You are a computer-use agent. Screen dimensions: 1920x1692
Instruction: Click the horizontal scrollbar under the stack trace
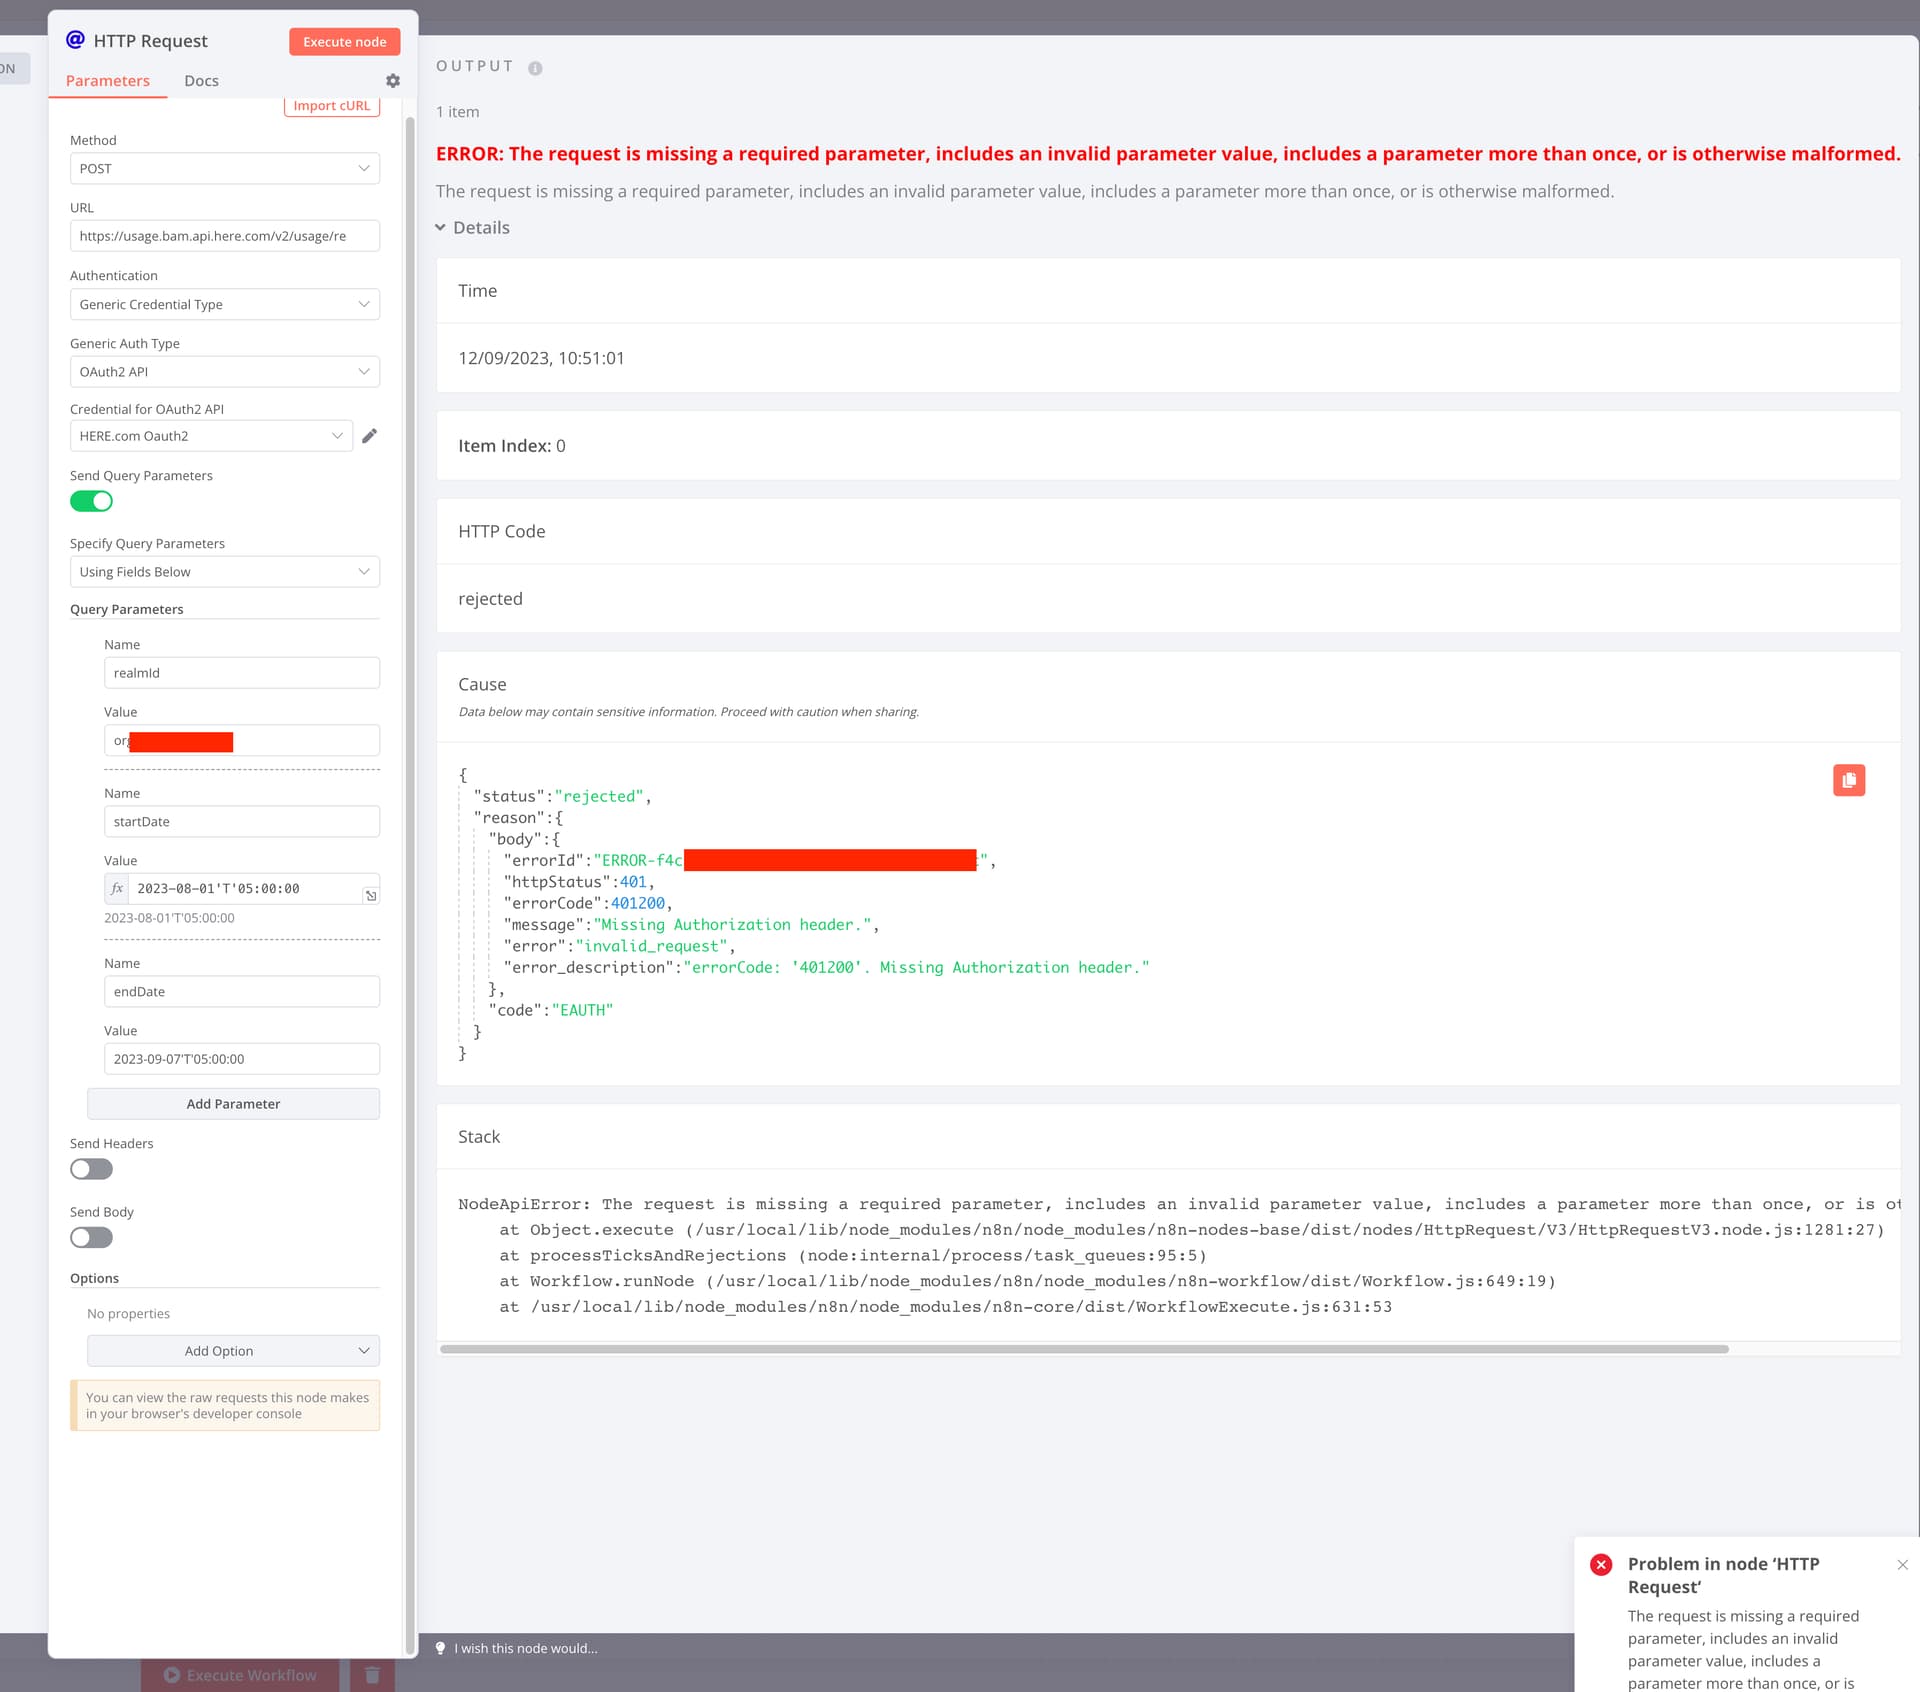pos(1083,1349)
